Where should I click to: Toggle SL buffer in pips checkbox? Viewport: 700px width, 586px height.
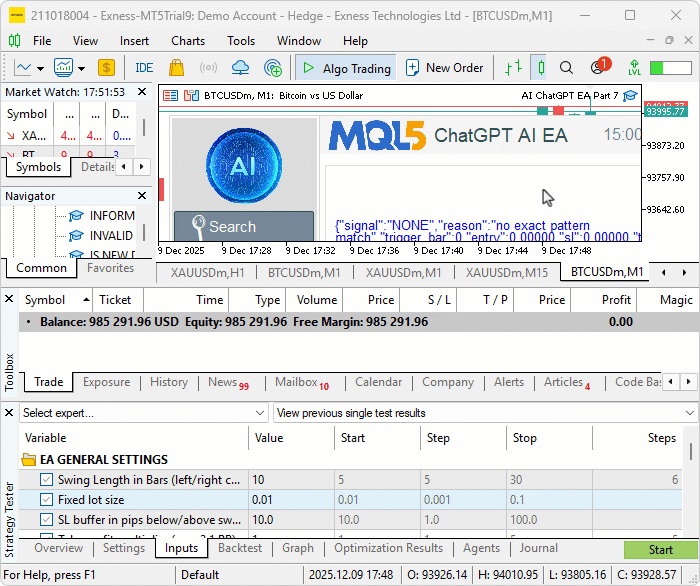coord(46,520)
